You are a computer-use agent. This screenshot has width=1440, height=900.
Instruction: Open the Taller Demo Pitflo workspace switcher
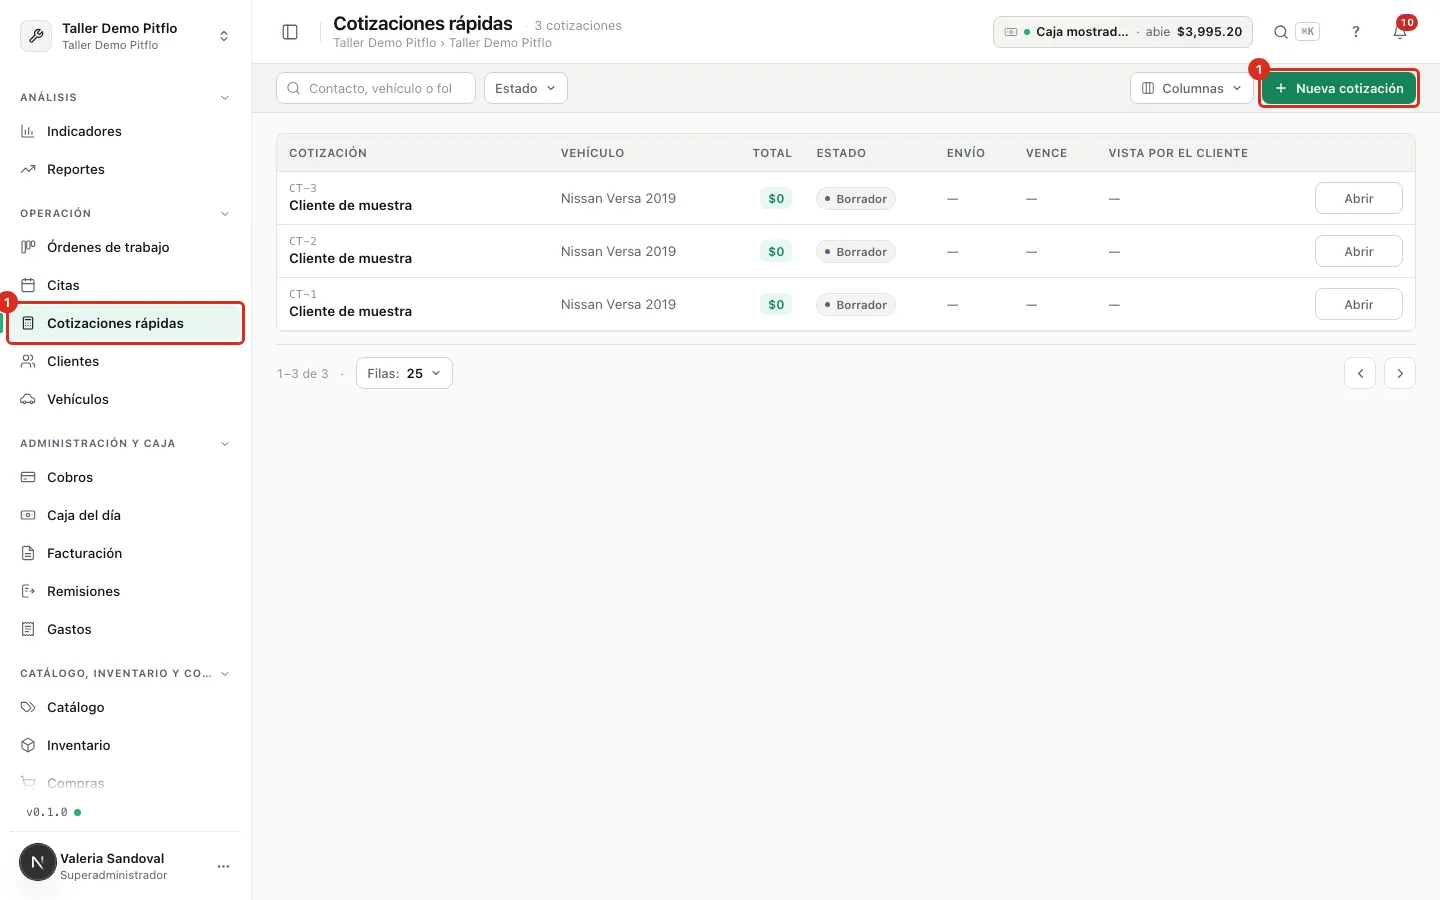[x=125, y=36]
